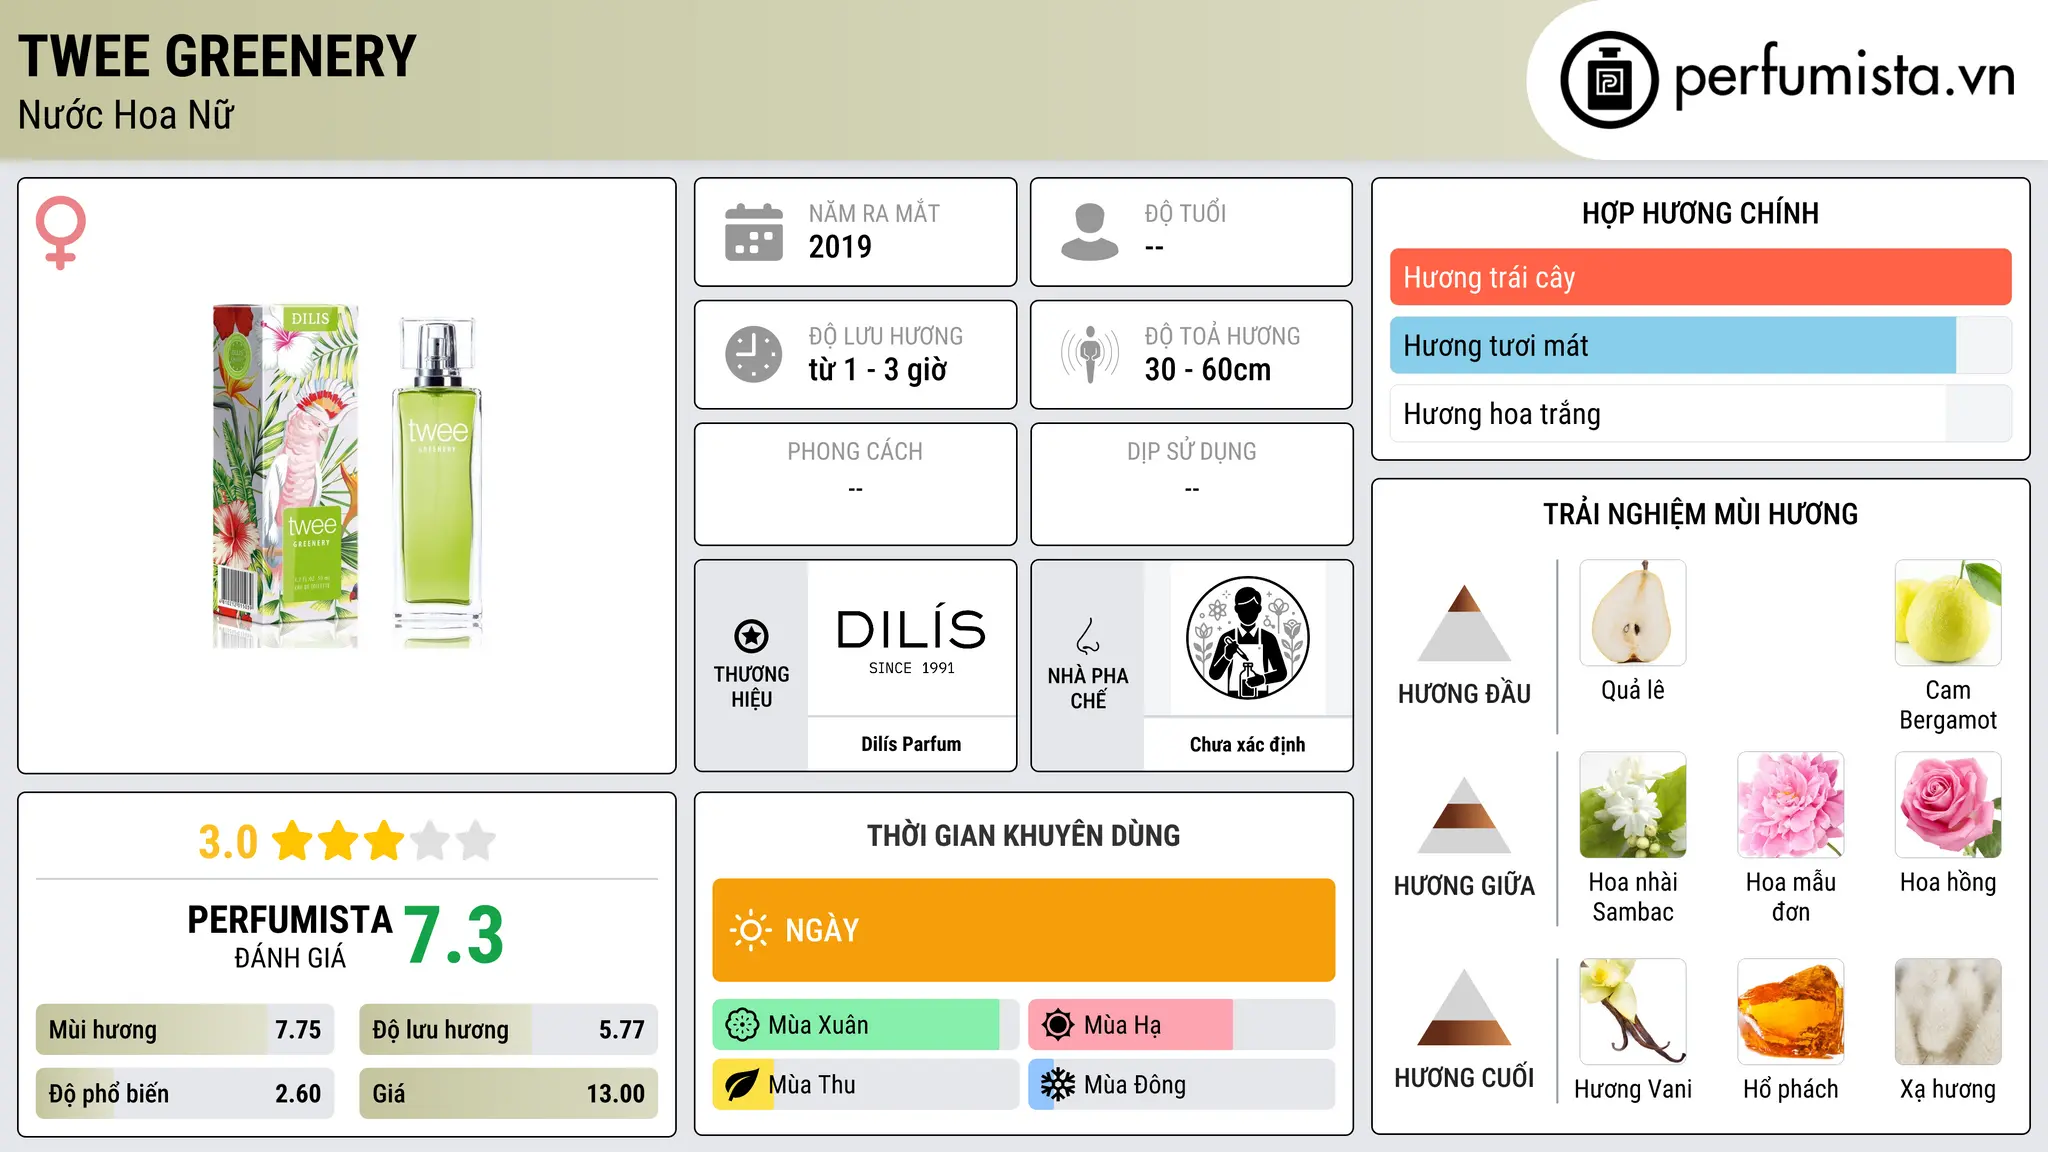Open the Cam Bergamot note image
The height and width of the screenshot is (1152, 2048).
1948,613
